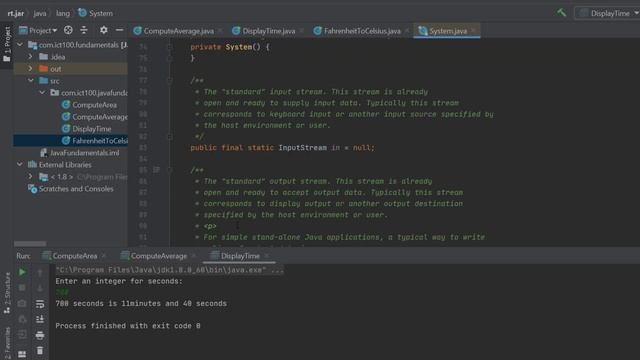The width and height of the screenshot is (640, 360).
Task: Click the Build project hammer icon
Action: 562,13
